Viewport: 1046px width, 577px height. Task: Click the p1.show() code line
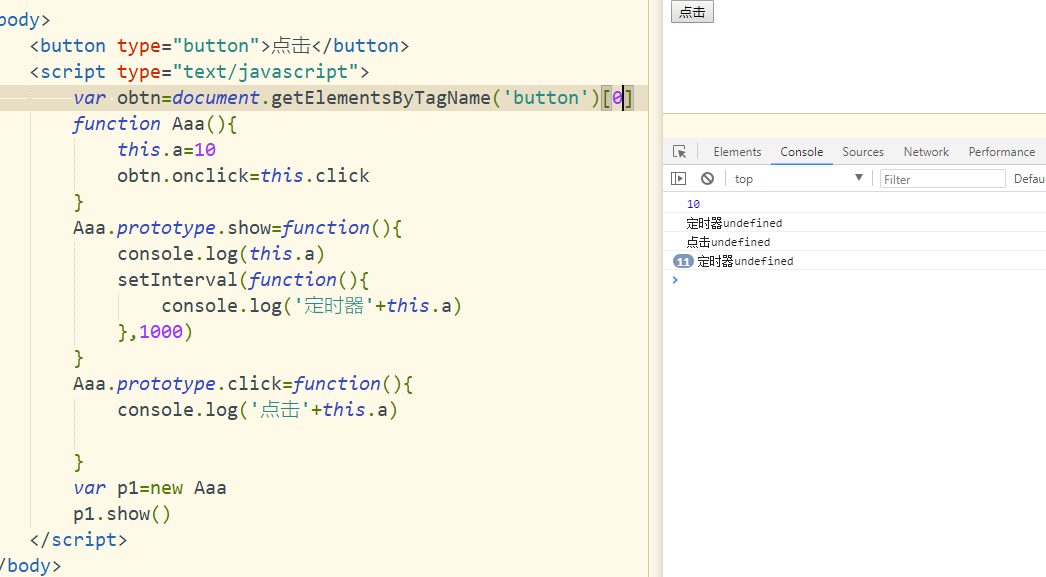pyautogui.click(x=122, y=514)
